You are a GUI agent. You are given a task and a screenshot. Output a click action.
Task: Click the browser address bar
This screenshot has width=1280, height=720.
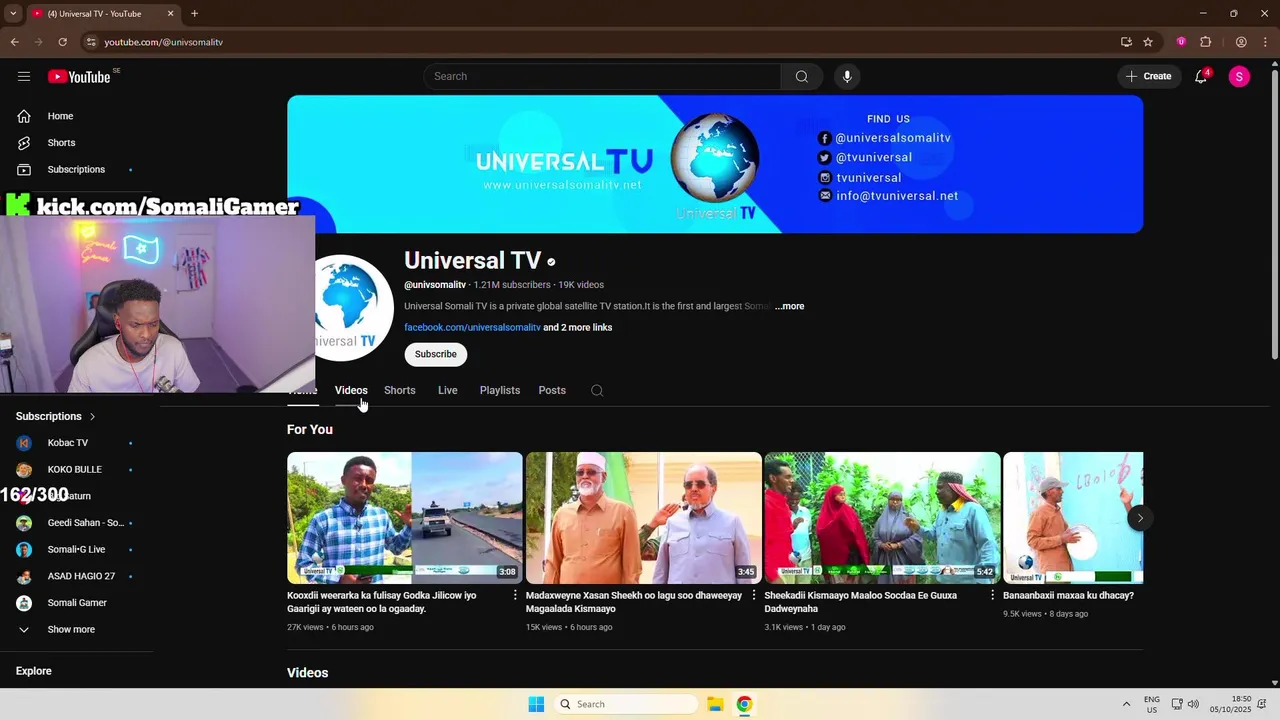pos(600,42)
